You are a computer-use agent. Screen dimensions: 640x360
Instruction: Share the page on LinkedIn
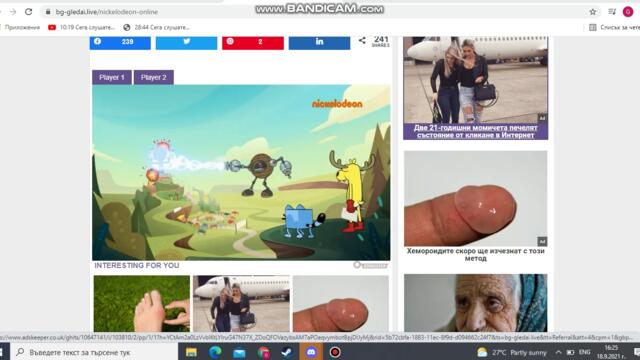(319, 42)
